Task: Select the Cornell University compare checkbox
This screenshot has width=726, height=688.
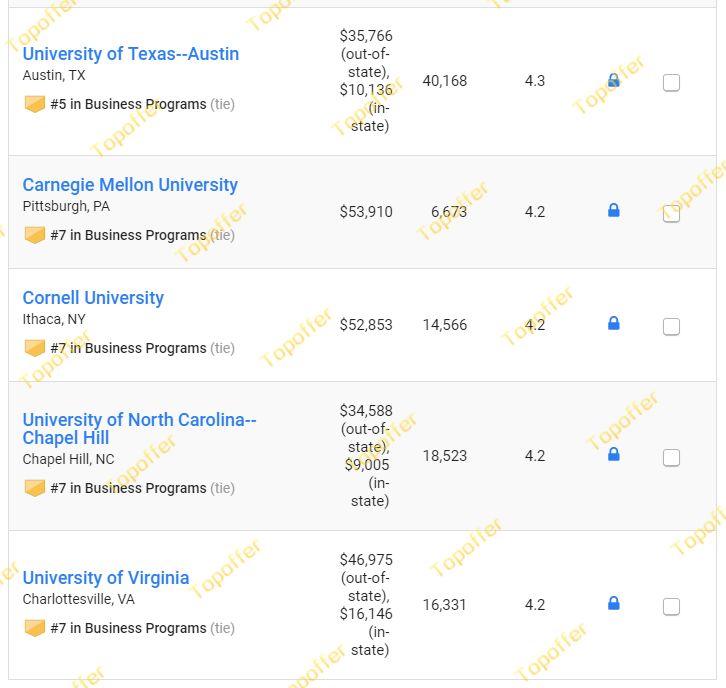Action: (x=671, y=326)
